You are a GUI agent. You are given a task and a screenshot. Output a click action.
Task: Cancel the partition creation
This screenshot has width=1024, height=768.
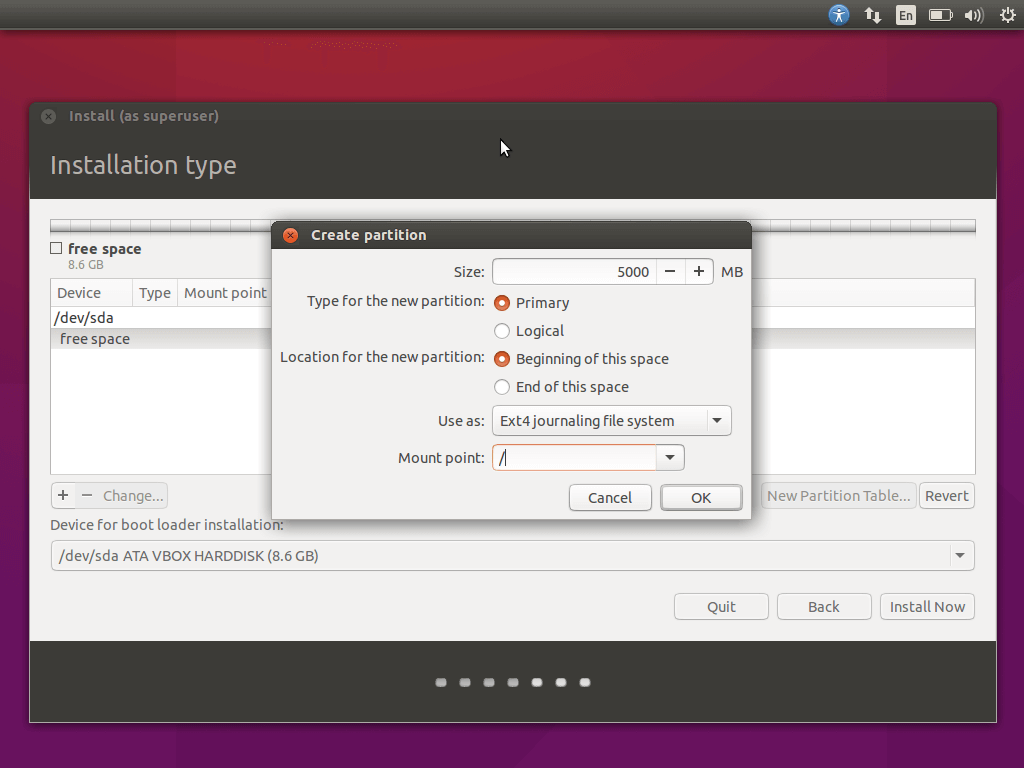click(610, 497)
